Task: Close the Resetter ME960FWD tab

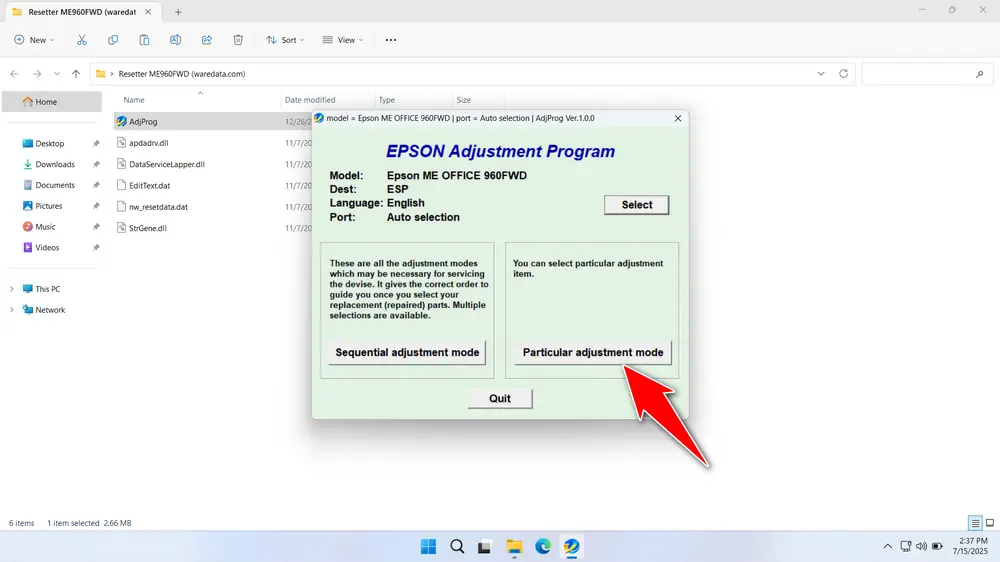Action: 148,12
